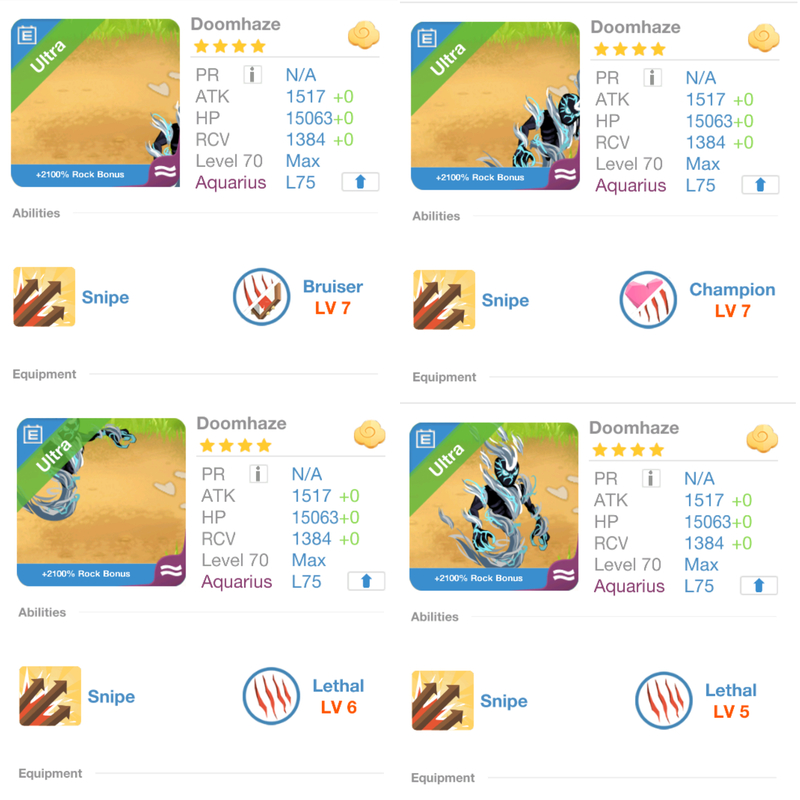Tap Snipe ability icon in Champion card
Image resolution: width=800 pixels, height=800 pixels.
pyautogui.click(x=444, y=300)
